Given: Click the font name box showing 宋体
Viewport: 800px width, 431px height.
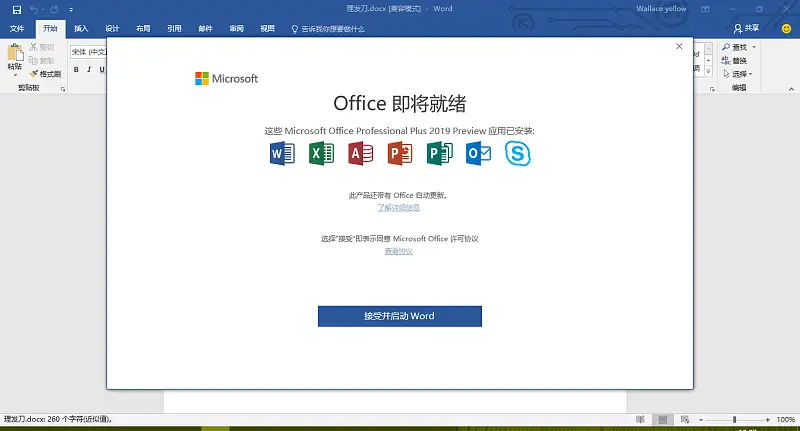Looking at the screenshot, I should (88, 52).
